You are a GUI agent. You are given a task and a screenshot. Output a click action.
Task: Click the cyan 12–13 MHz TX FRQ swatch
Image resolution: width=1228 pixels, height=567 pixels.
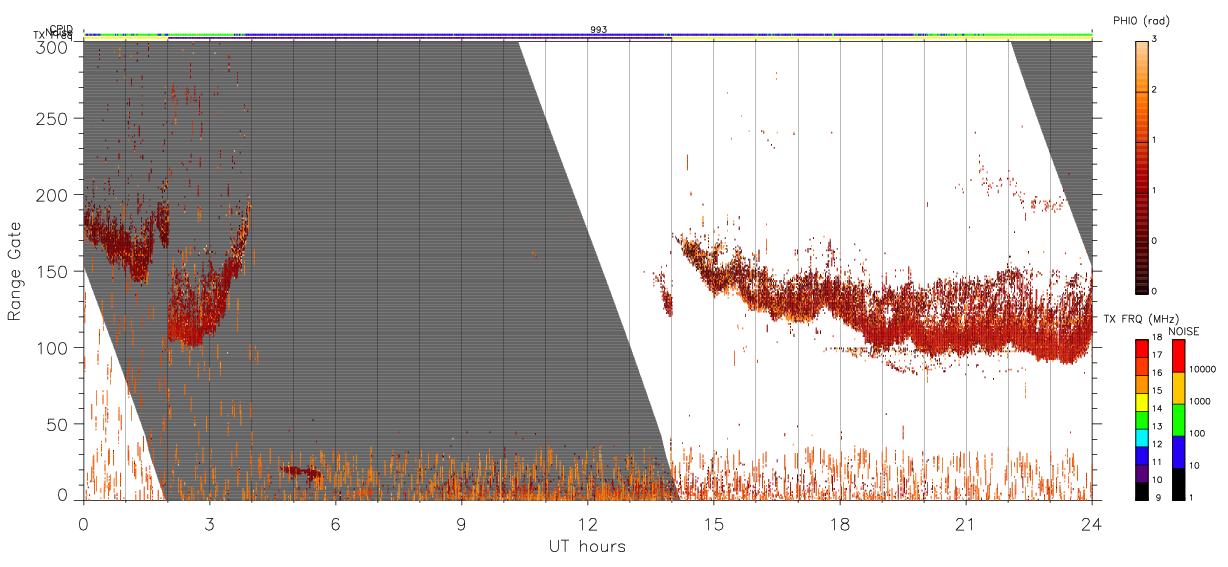(1141, 436)
